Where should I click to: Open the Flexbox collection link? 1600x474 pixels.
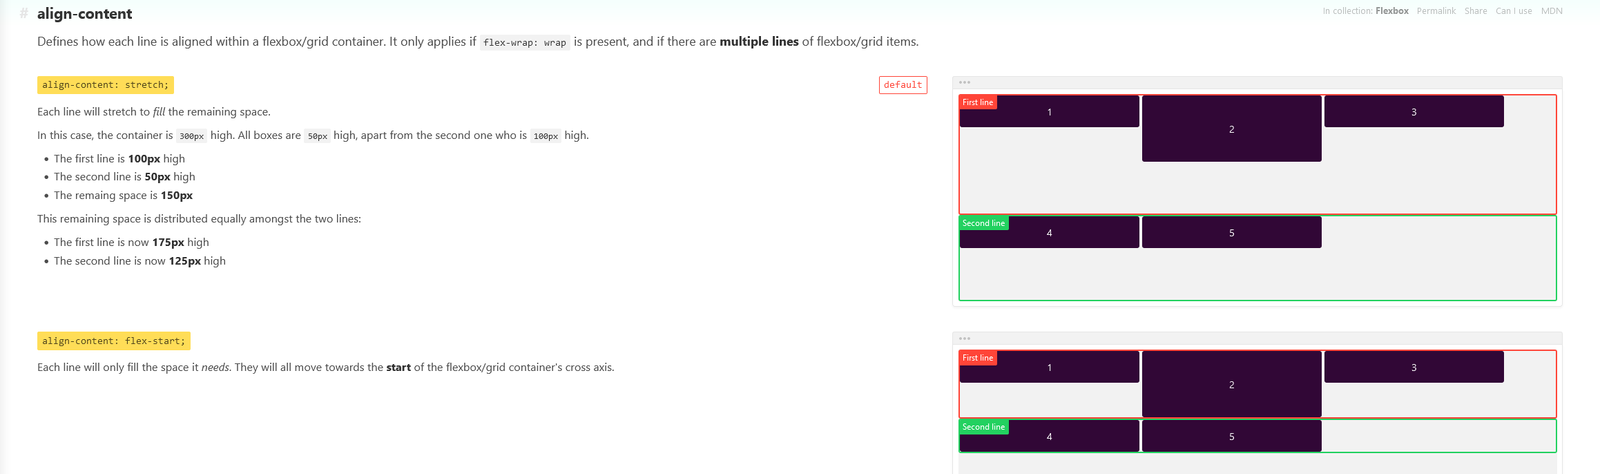coord(1392,11)
